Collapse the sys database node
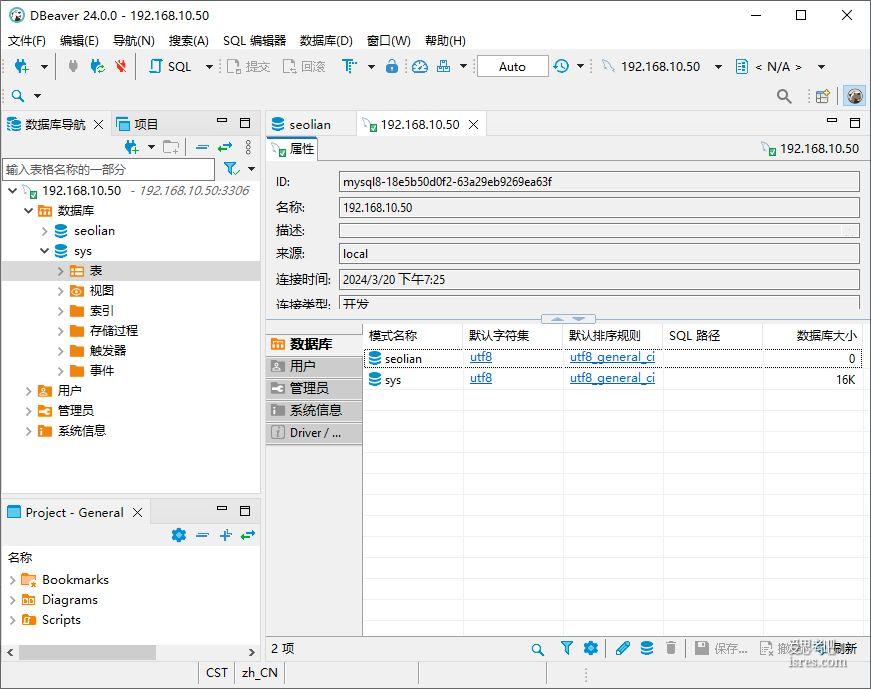 tap(45, 251)
